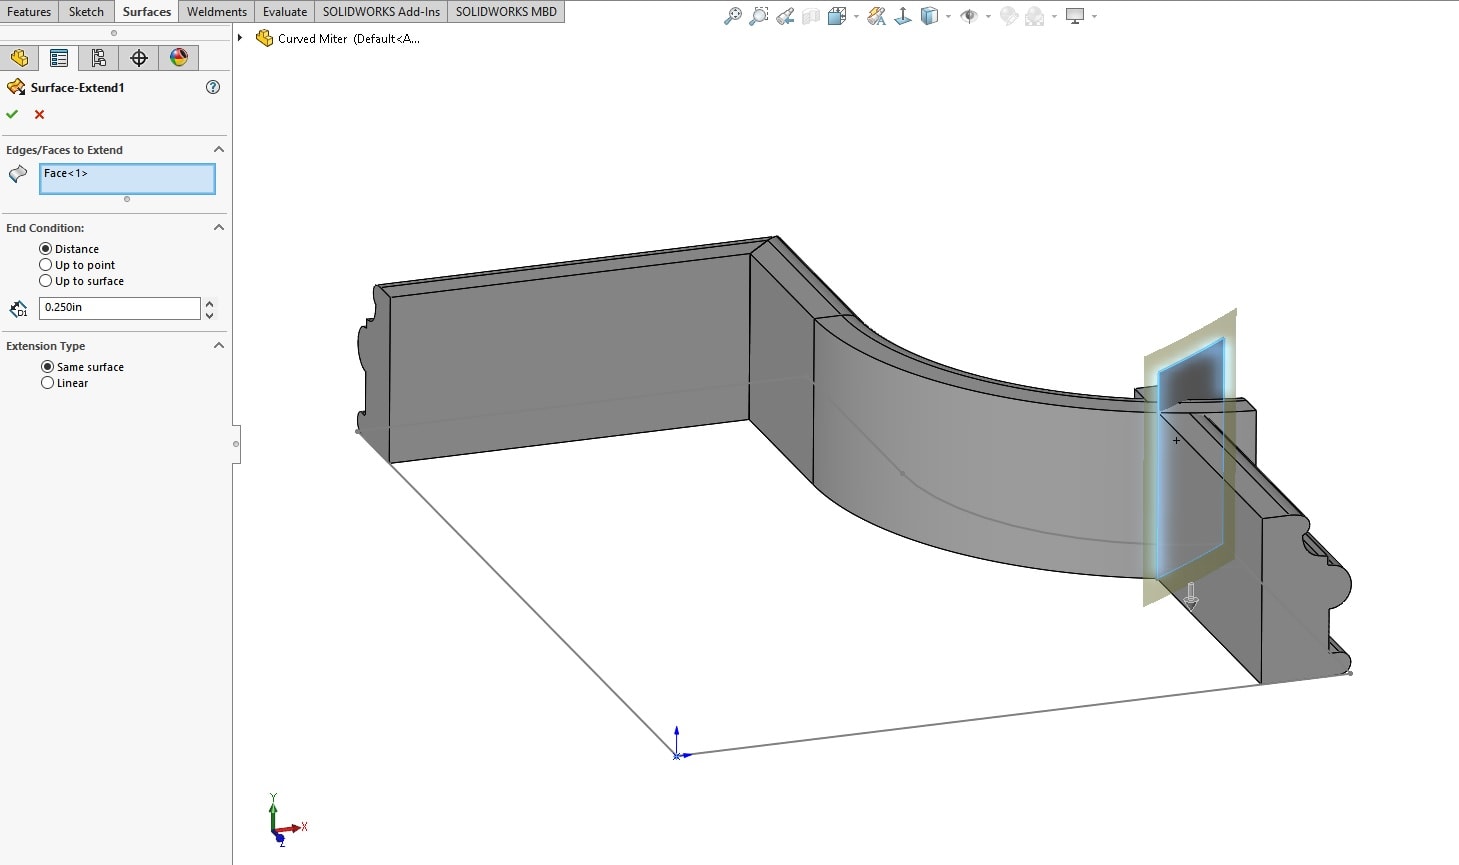Switch to SOLIDWORKS MBD tab
This screenshot has width=1459, height=865.
[x=506, y=12]
